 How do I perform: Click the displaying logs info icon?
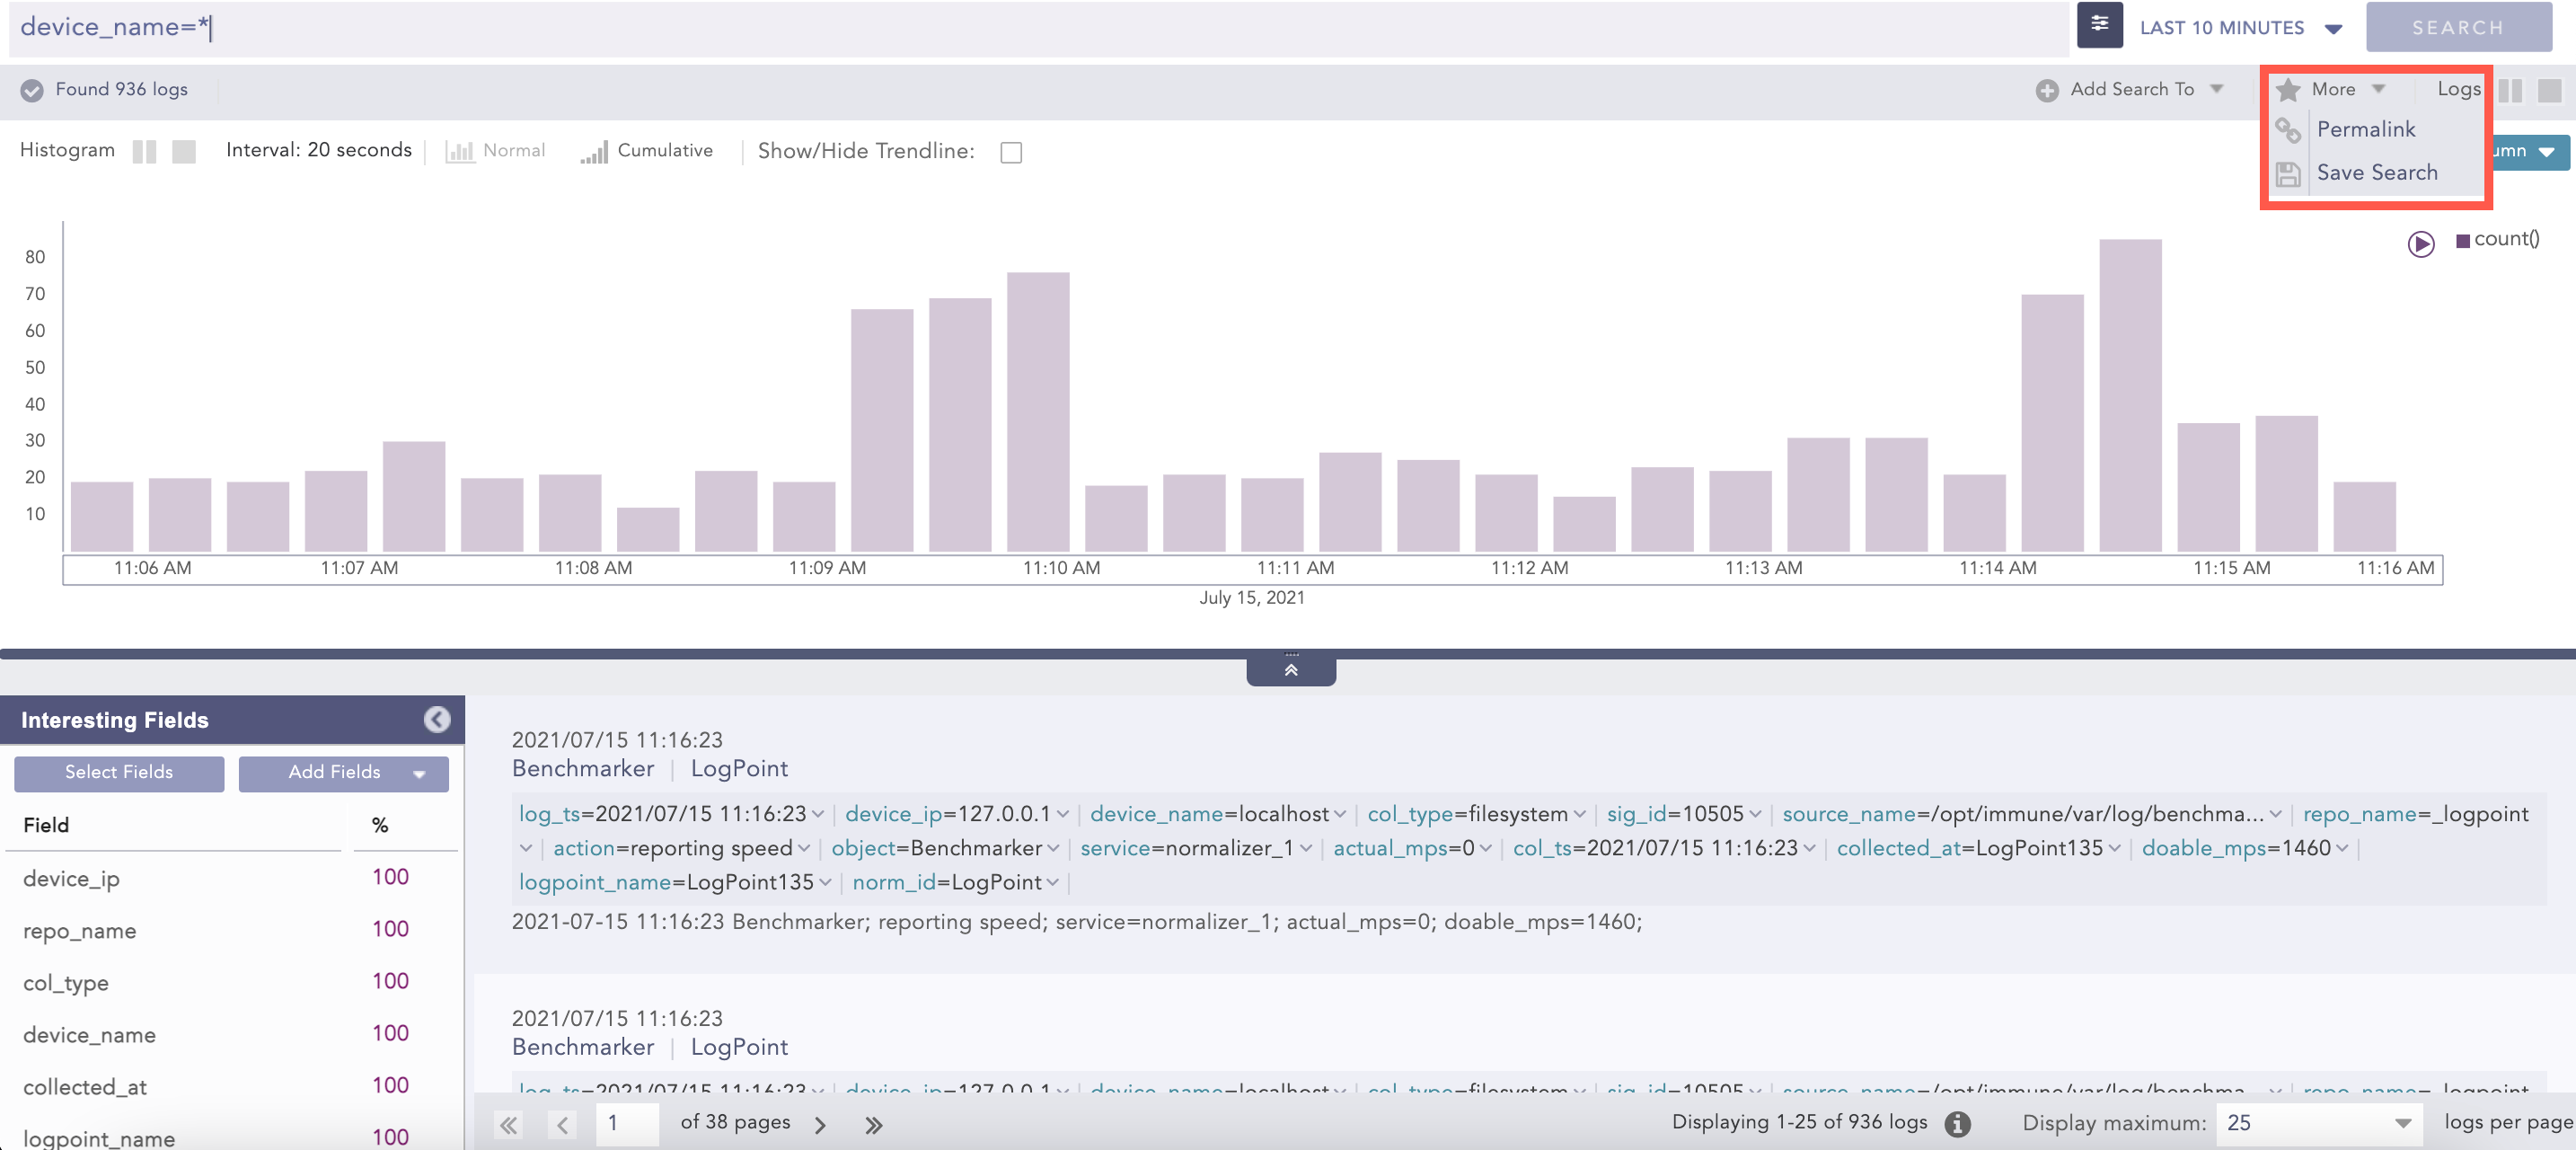click(1957, 1123)
